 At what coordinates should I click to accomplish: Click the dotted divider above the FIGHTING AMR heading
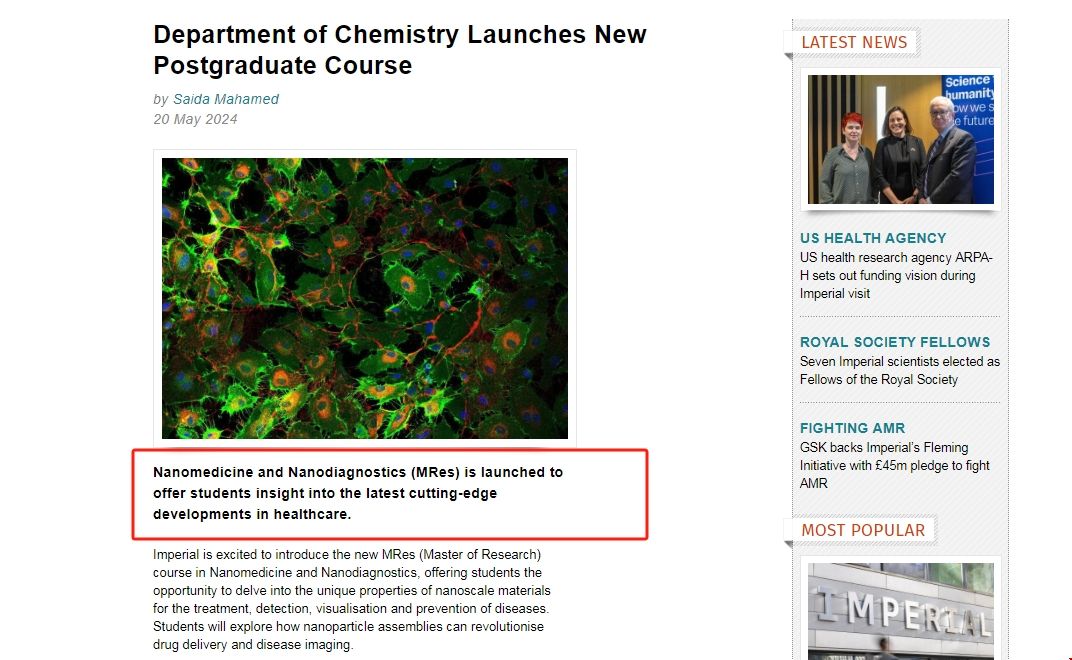coord(899,403)
